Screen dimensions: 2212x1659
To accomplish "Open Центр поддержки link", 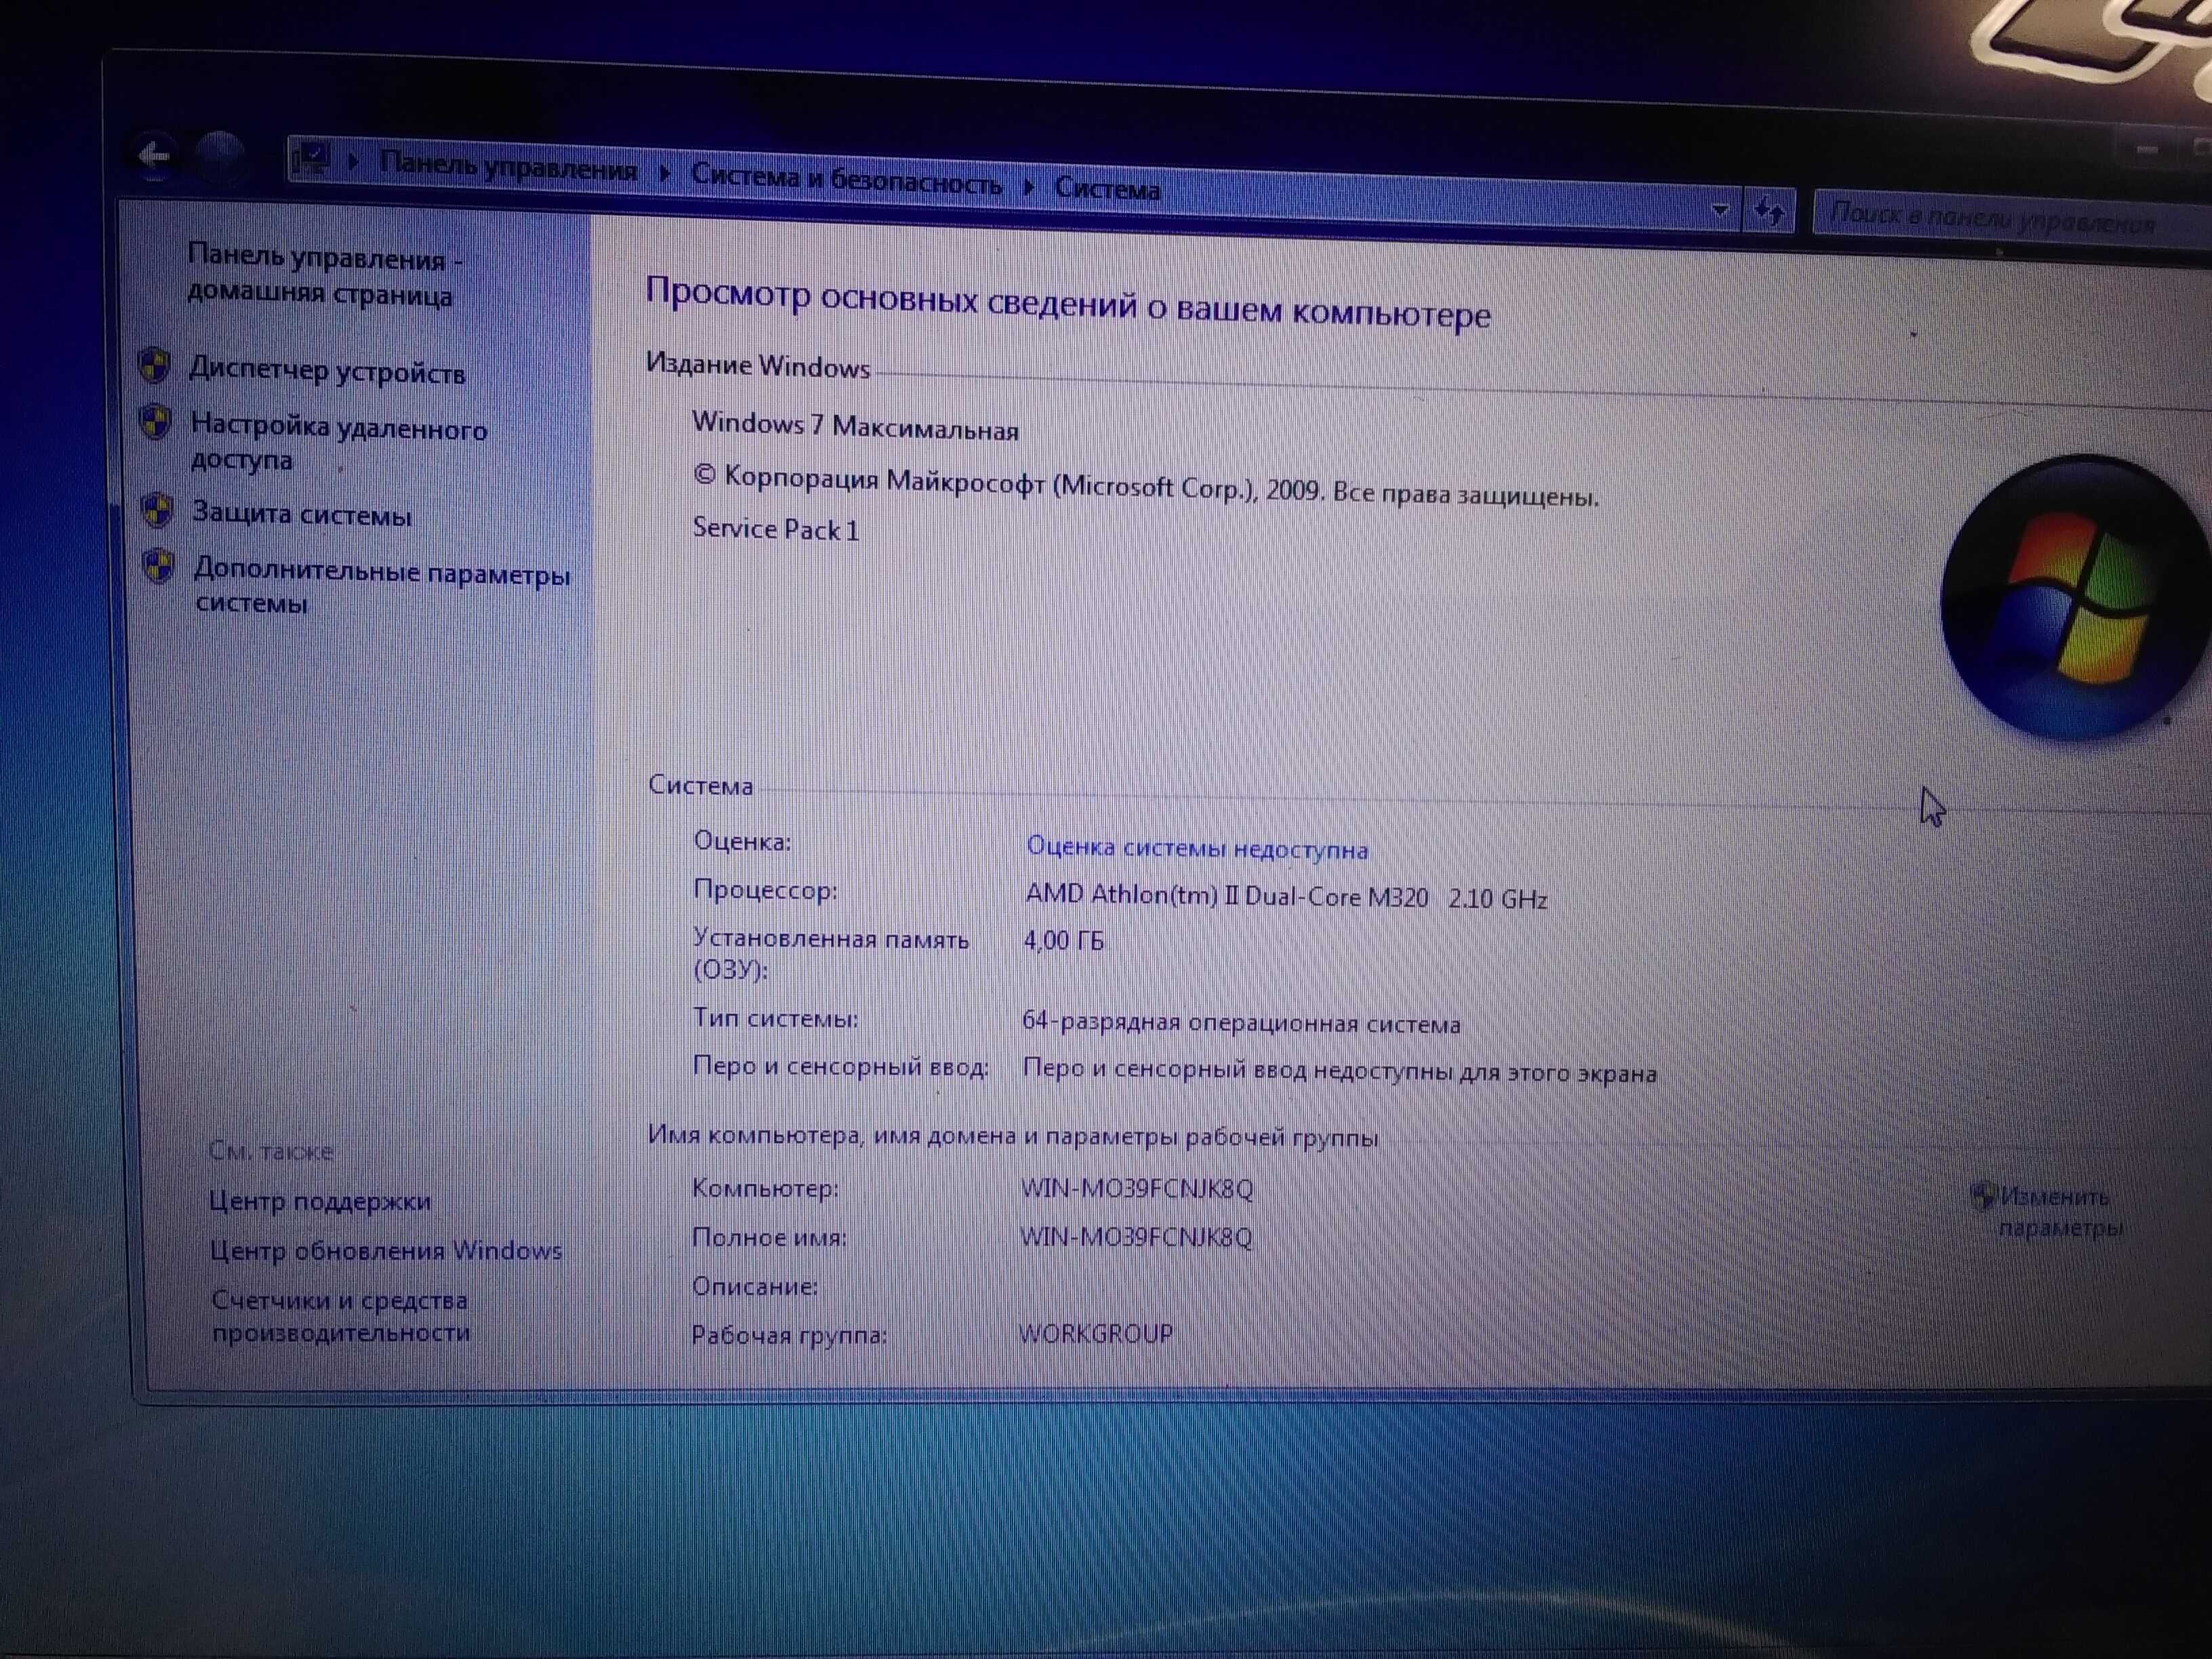I will point(320,1200).
